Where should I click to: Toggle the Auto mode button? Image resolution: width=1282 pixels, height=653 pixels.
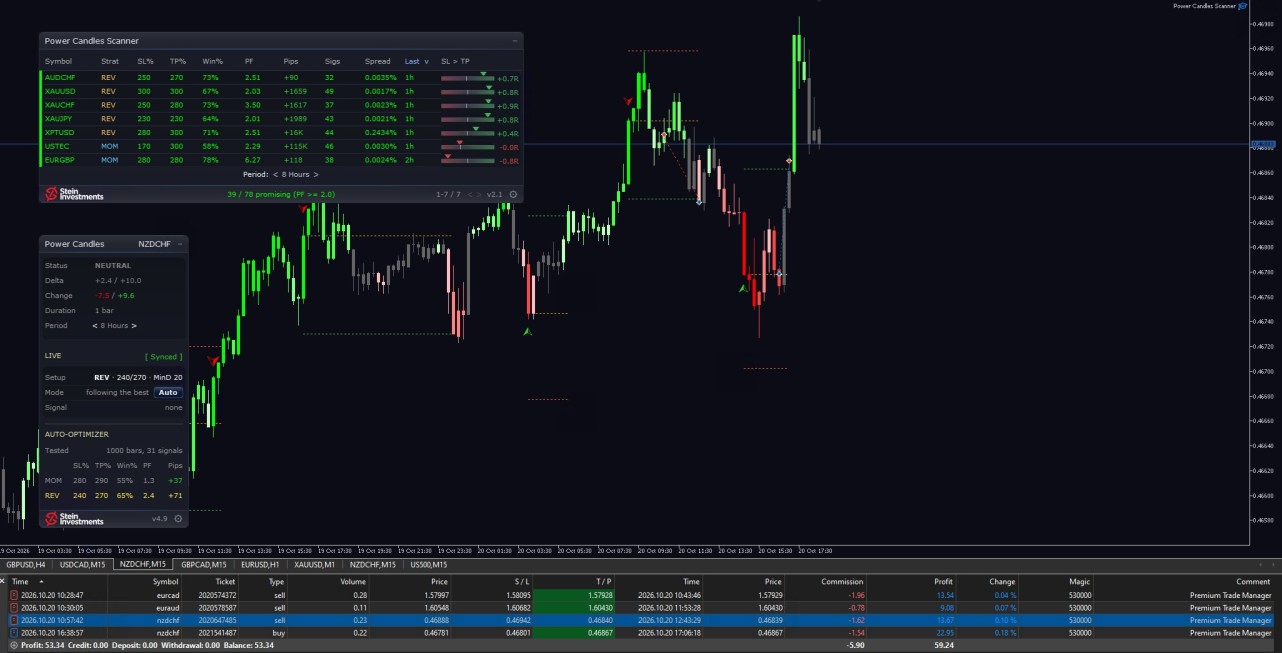coord(168,392)
